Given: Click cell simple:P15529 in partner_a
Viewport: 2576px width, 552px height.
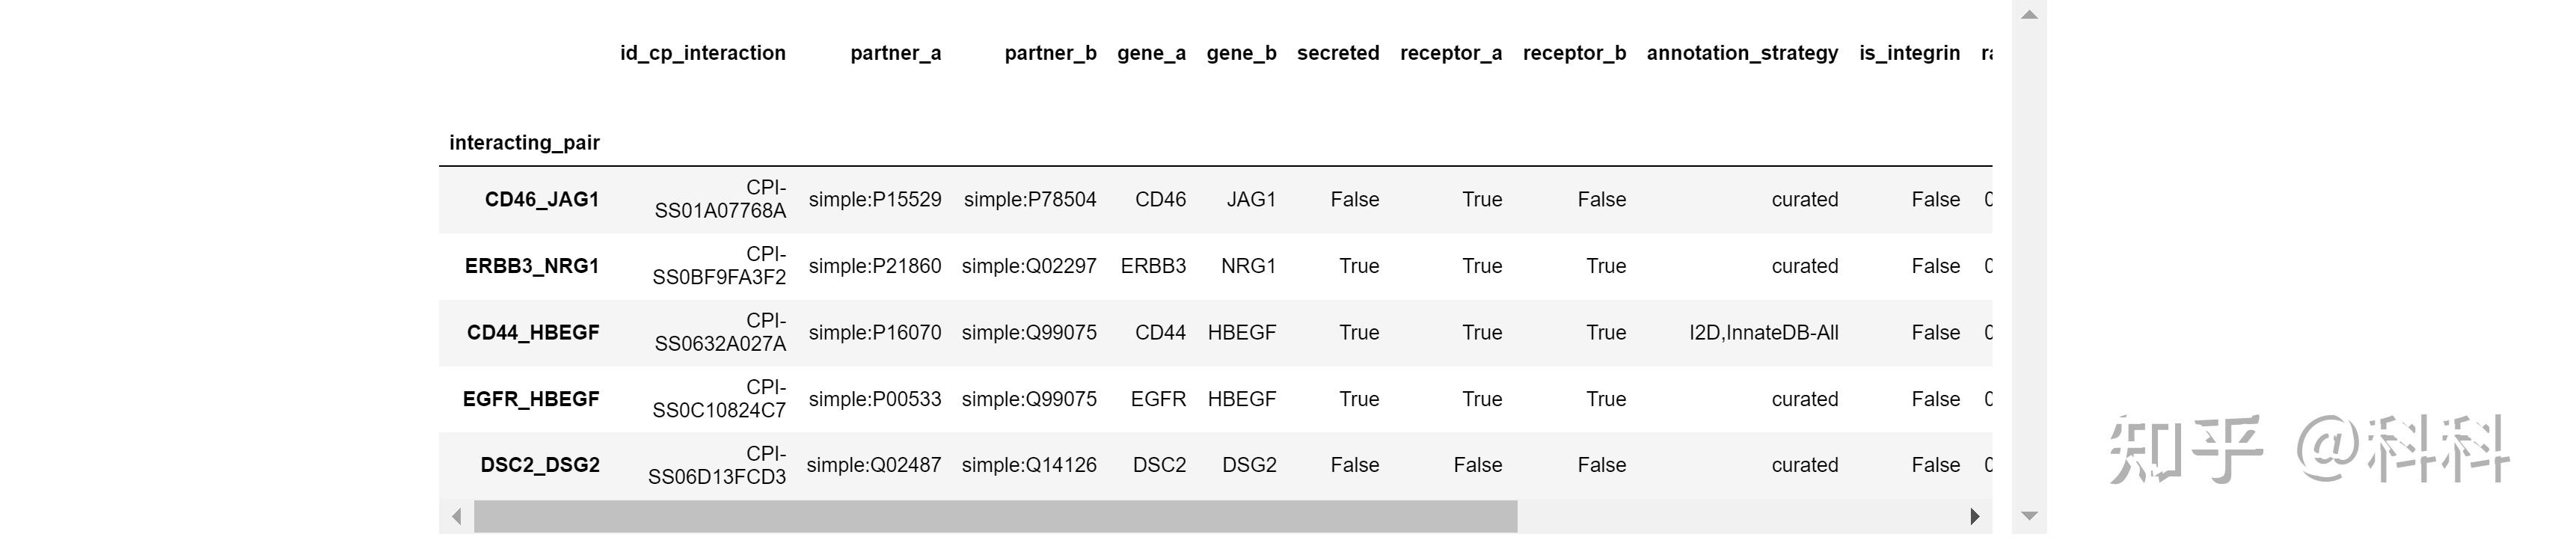Looking at the screenshot, I should [875, 200].
